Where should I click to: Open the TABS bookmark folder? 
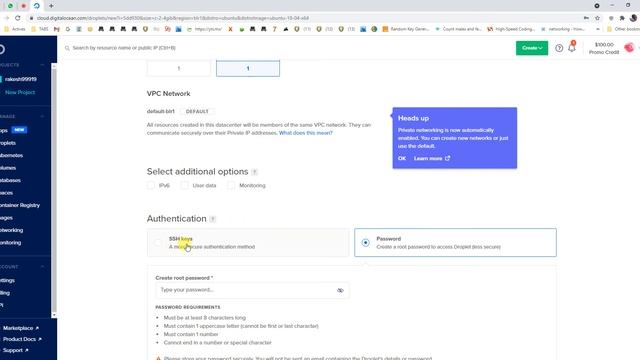click(40, 29)
